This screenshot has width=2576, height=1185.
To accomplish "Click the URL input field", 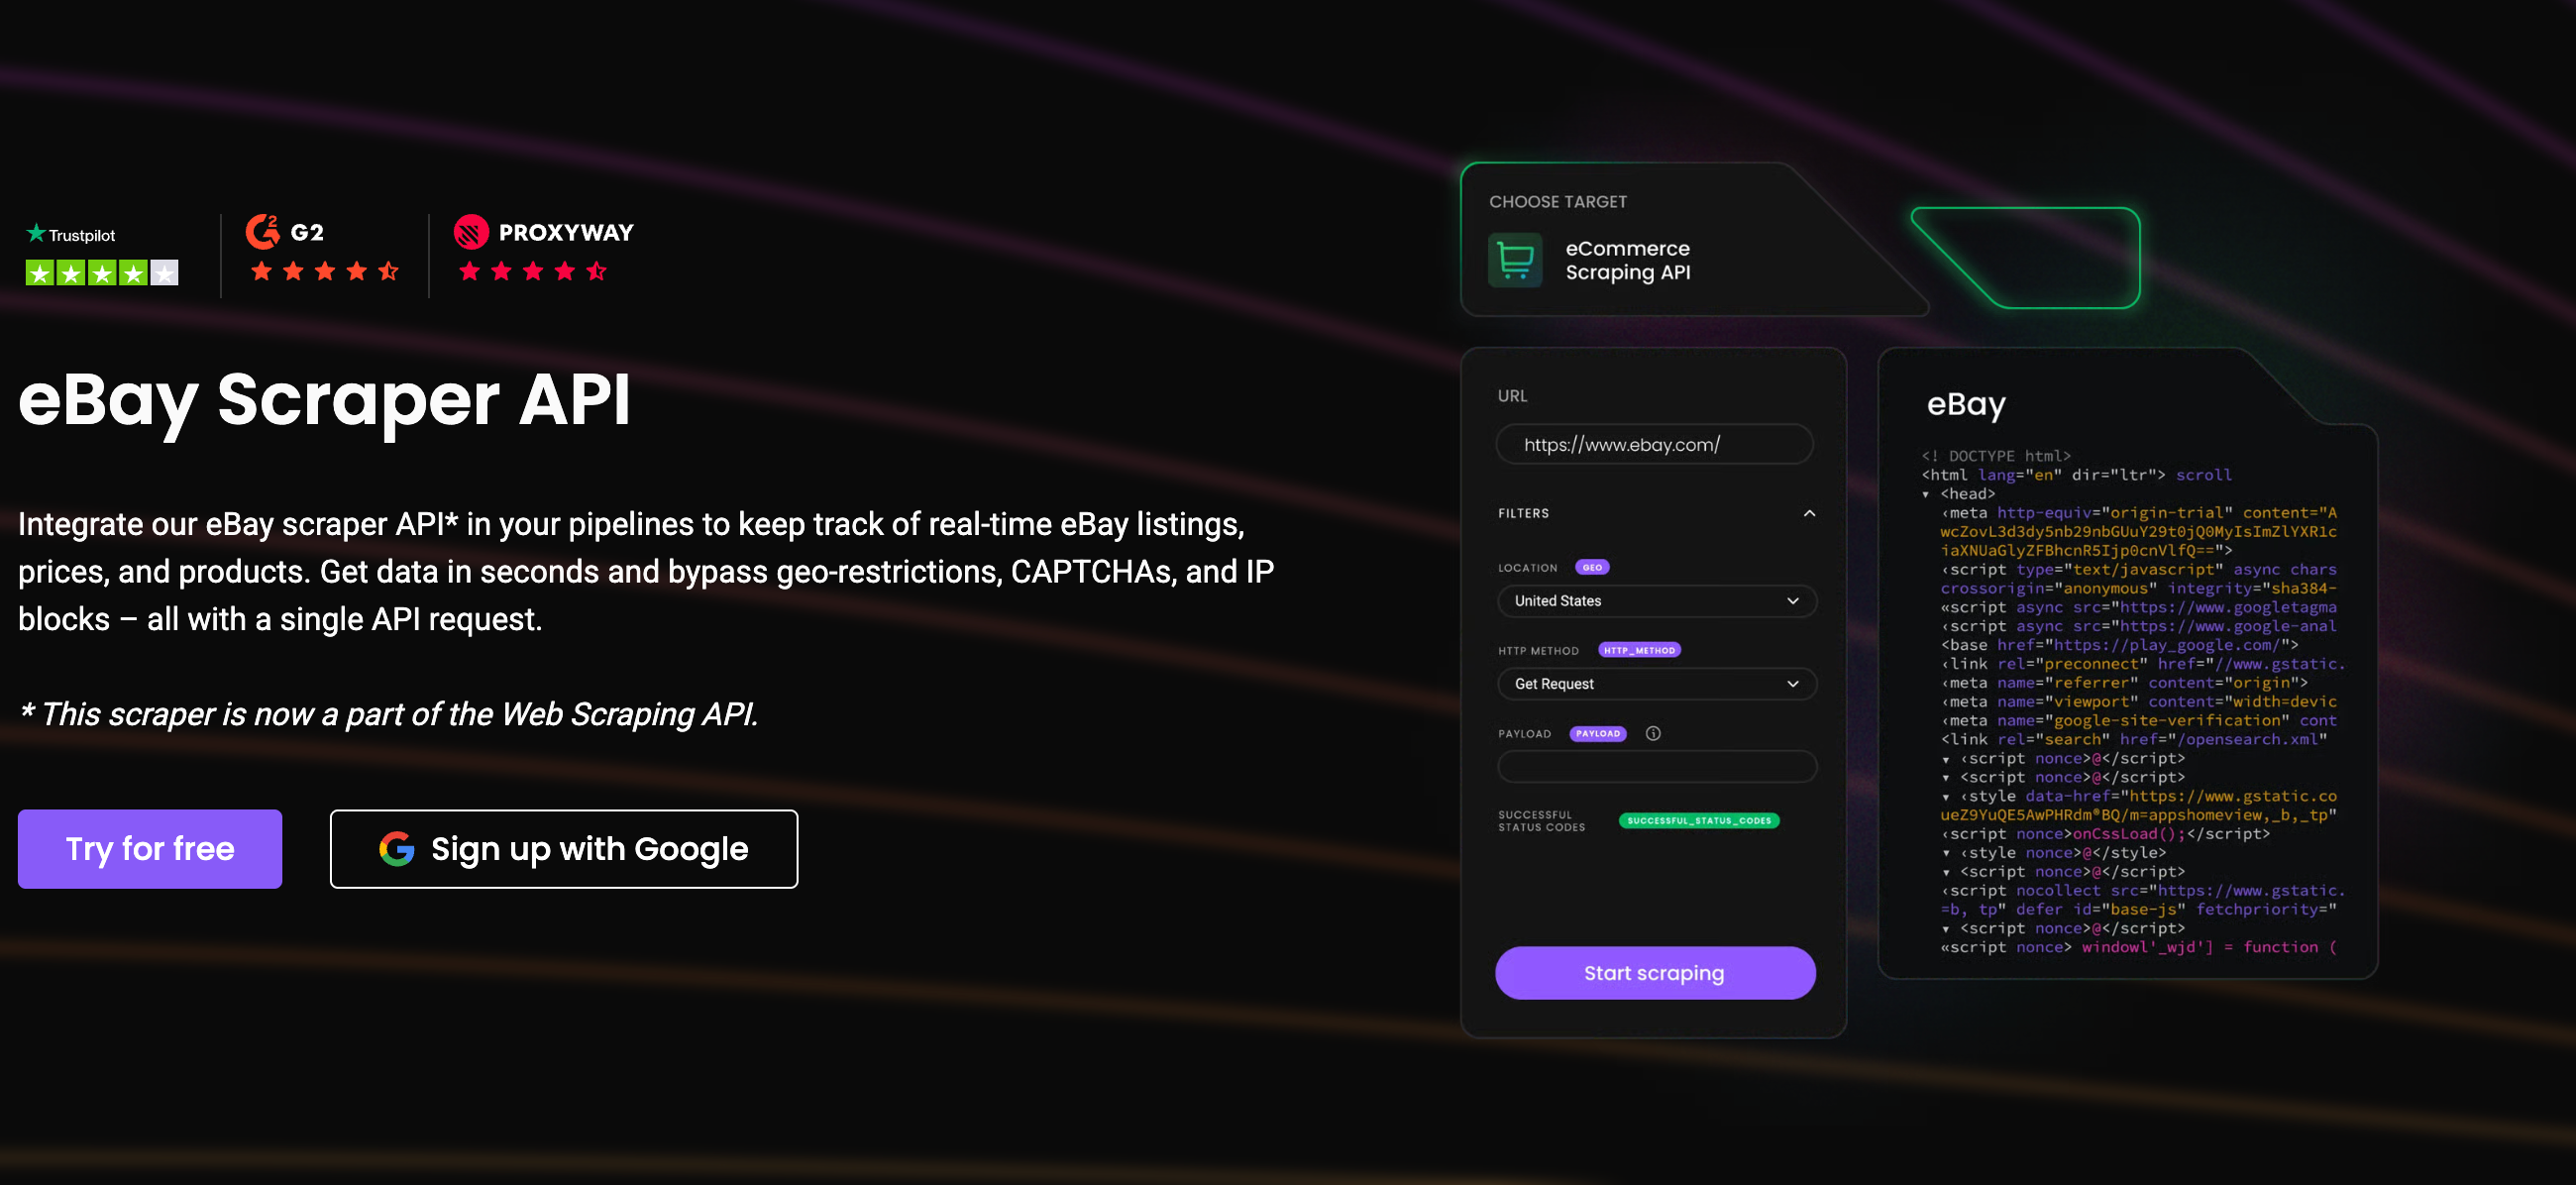I will click(x=1654, y=444).
